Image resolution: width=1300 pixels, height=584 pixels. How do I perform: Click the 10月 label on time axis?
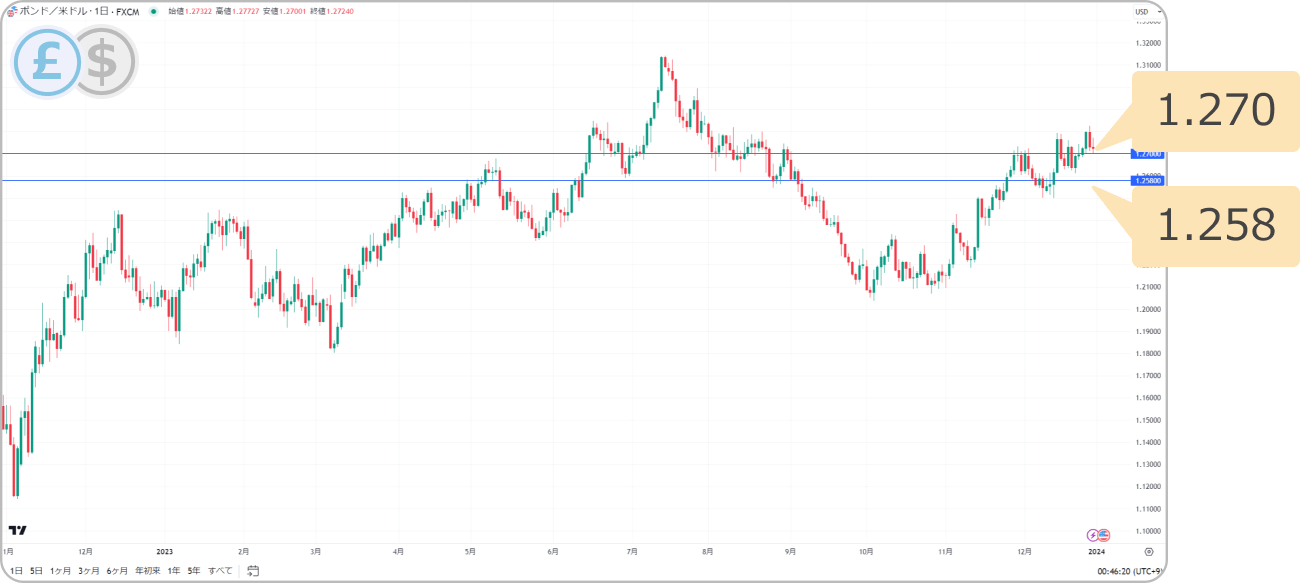pyautogui.click(x=866, y=551)
